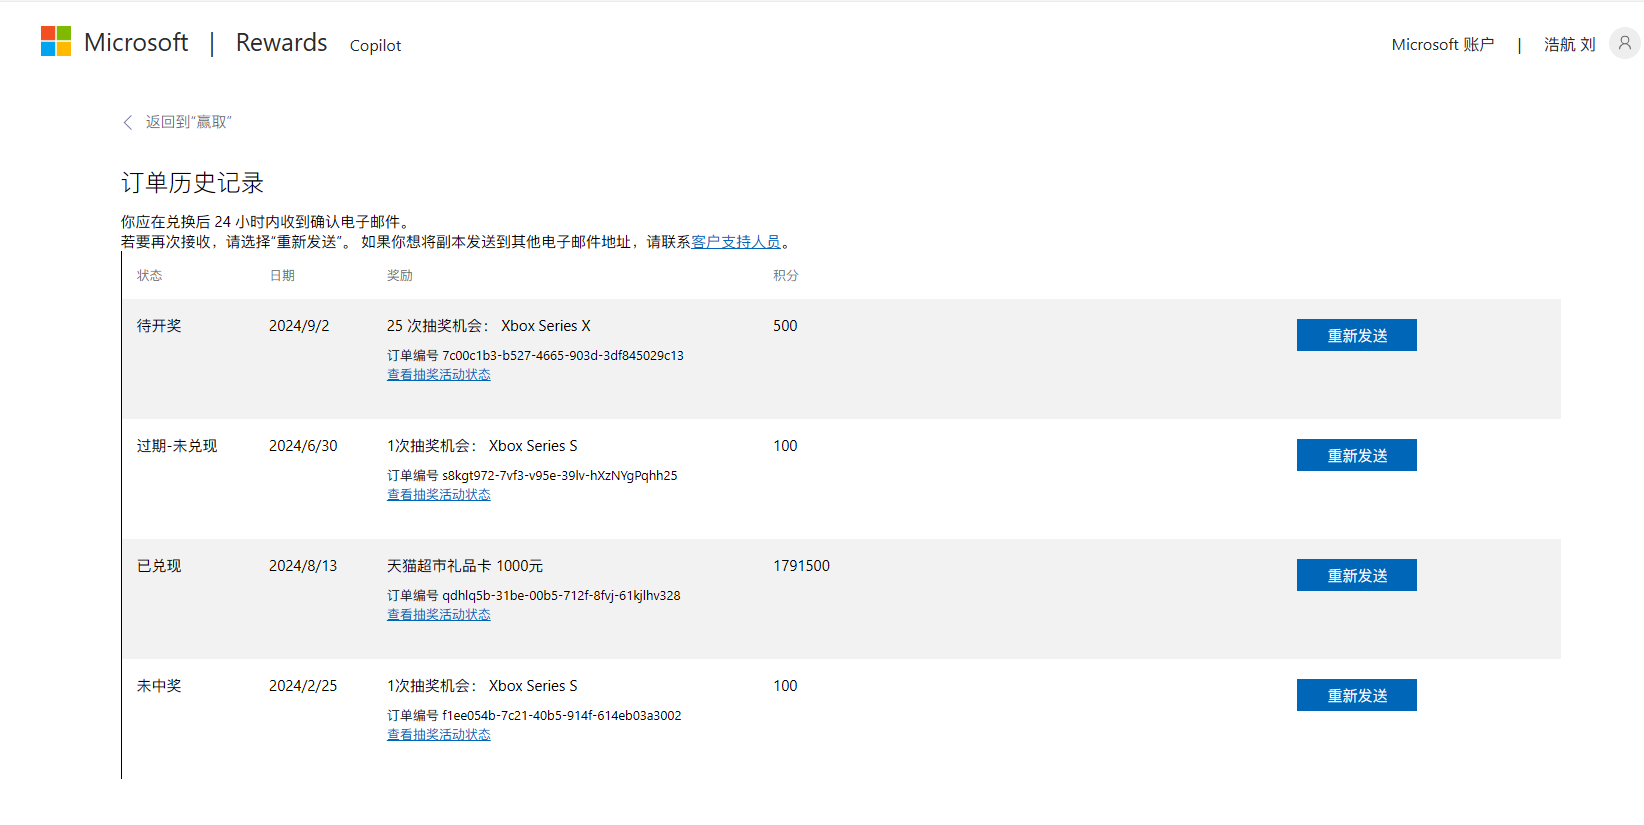View sweepstakes status for 天猫超市礼品卡 order
The height and width of the screenshot is (825, 1644).
click(x=439, y=615)
